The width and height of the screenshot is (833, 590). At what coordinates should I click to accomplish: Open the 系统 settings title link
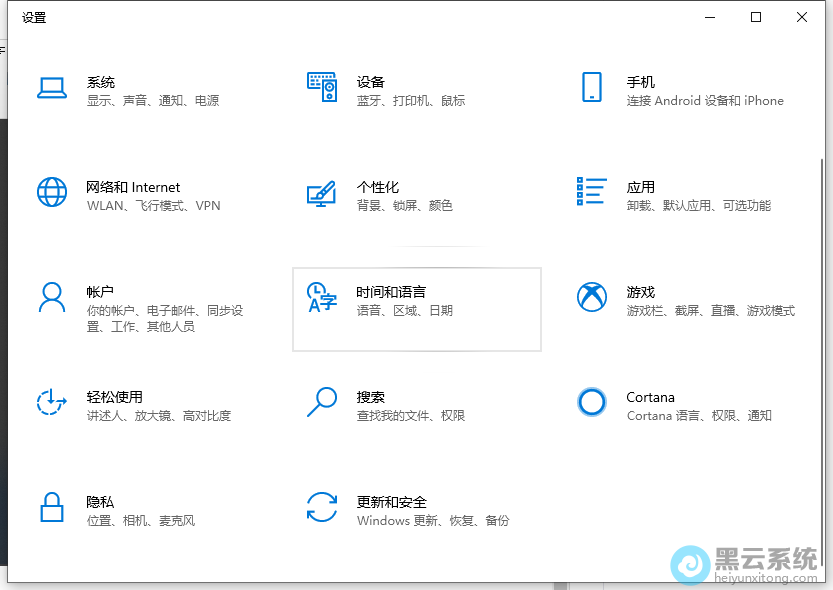(101, 82)
